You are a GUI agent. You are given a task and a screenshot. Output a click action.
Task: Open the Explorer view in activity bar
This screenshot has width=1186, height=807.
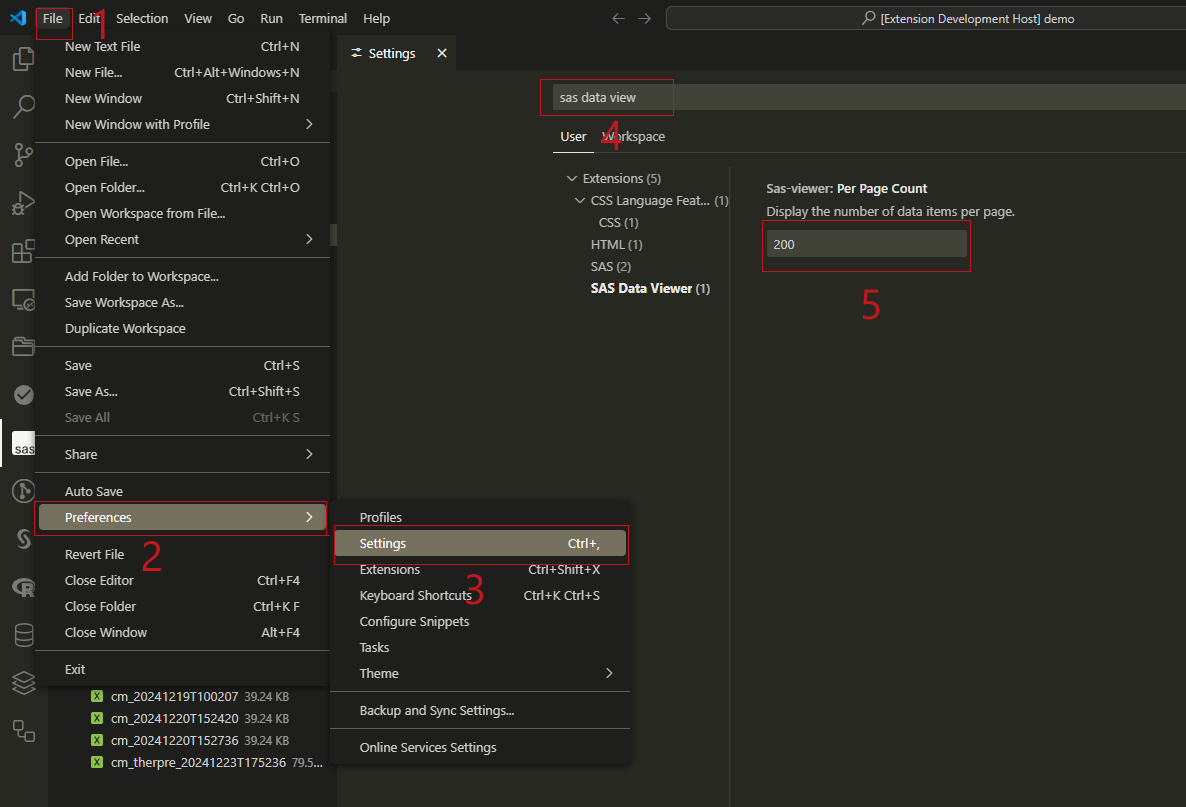coord(23,58)
